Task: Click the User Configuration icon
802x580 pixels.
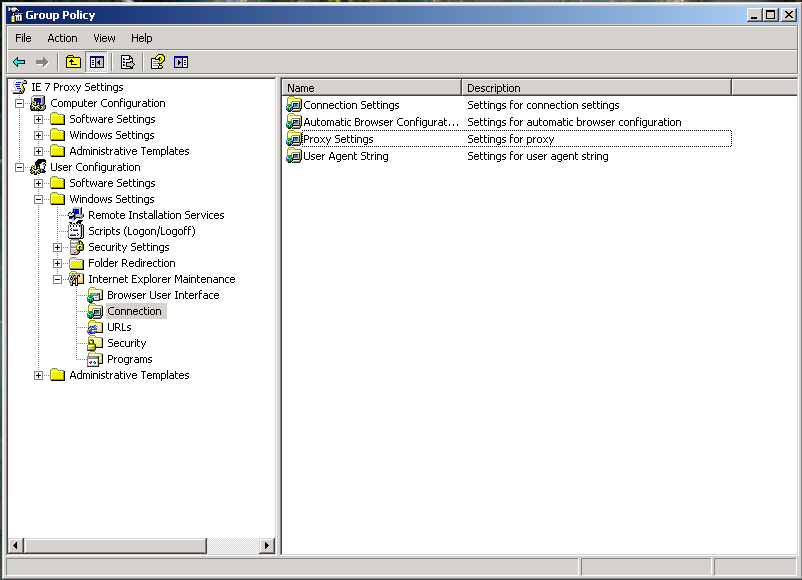Action: (x=38, y=167)
